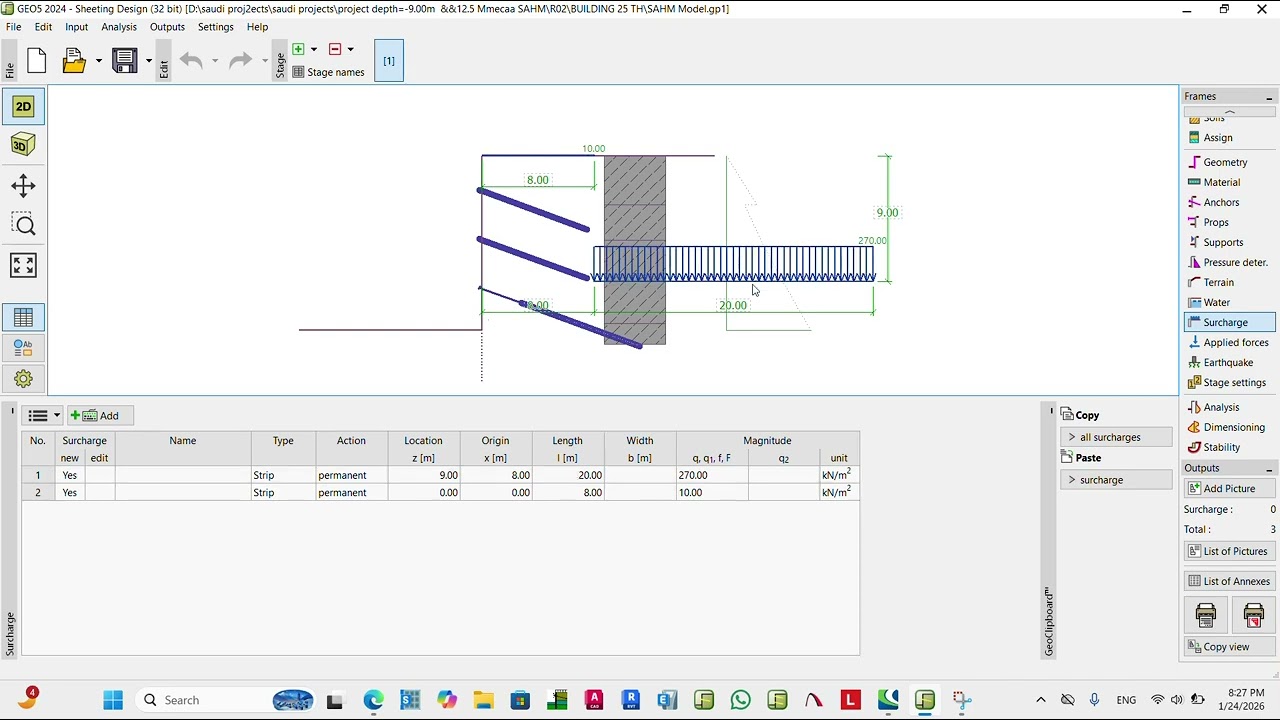Screen dimensions: 1280x720
Task: Select construction stage tab [1]
Action: pos(389,61)
